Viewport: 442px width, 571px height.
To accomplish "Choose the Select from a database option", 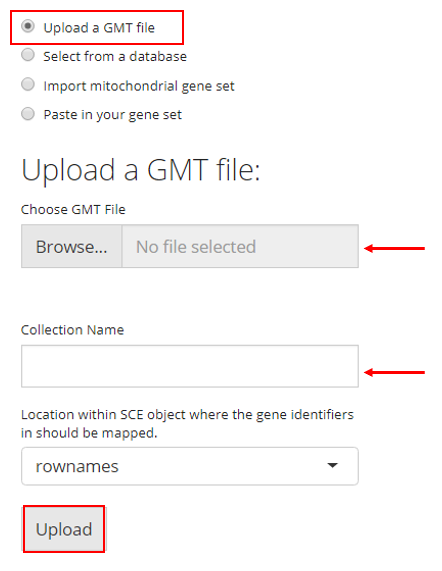I will pyautogui.click(x=28, y=55).
